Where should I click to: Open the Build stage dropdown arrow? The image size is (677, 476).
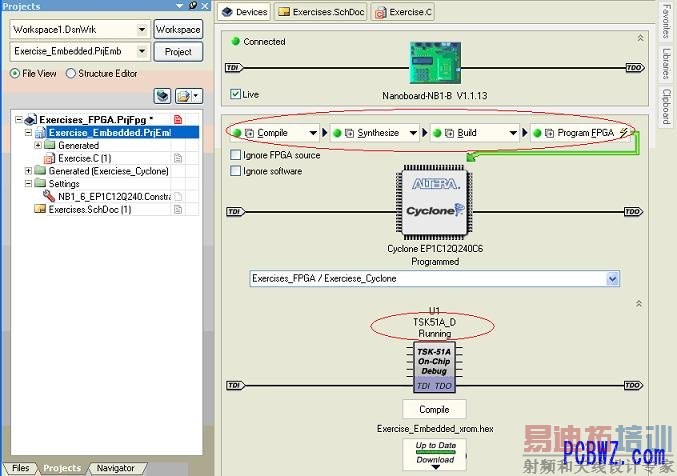tap(513, 133)
